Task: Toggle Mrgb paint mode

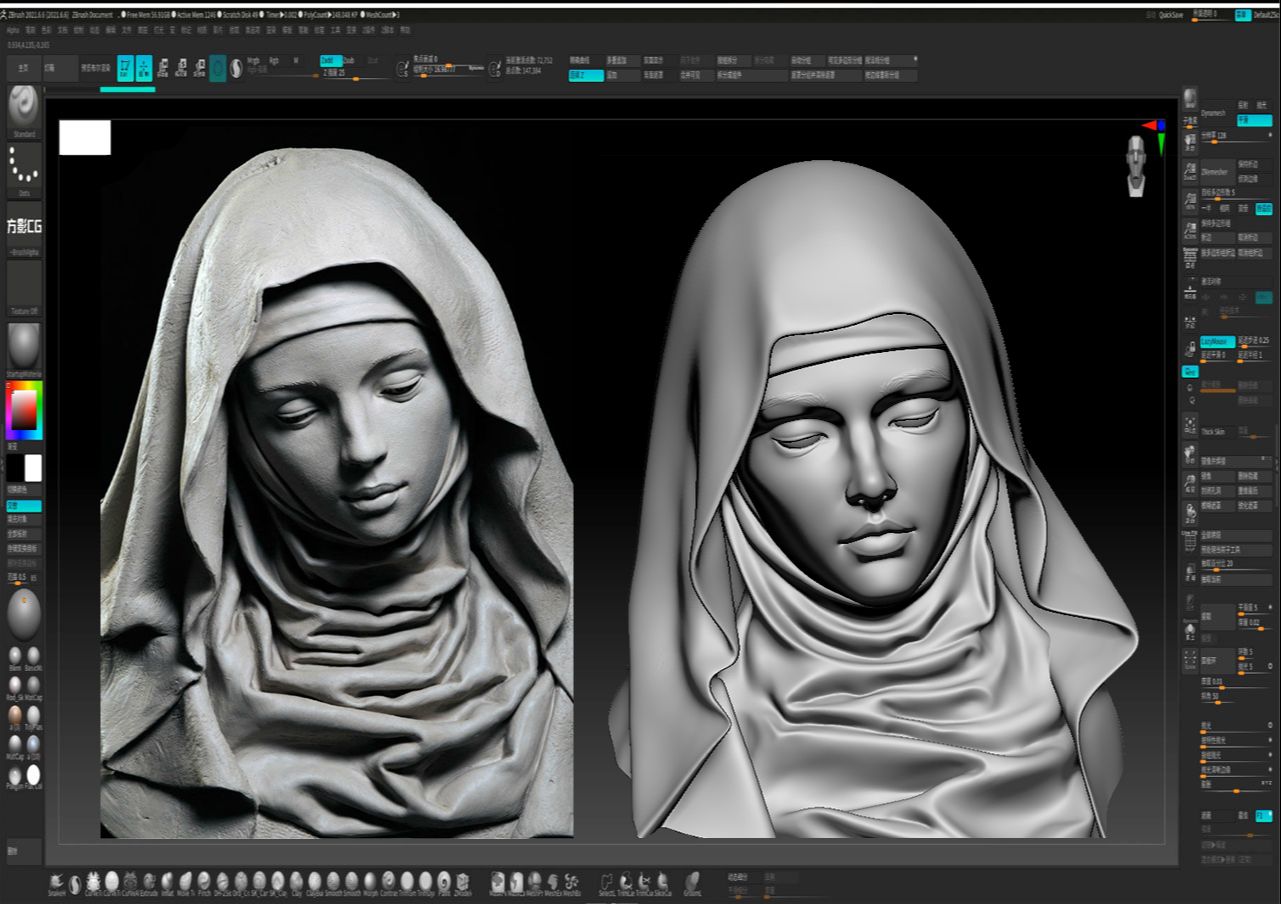Action: tap(253, 60)
